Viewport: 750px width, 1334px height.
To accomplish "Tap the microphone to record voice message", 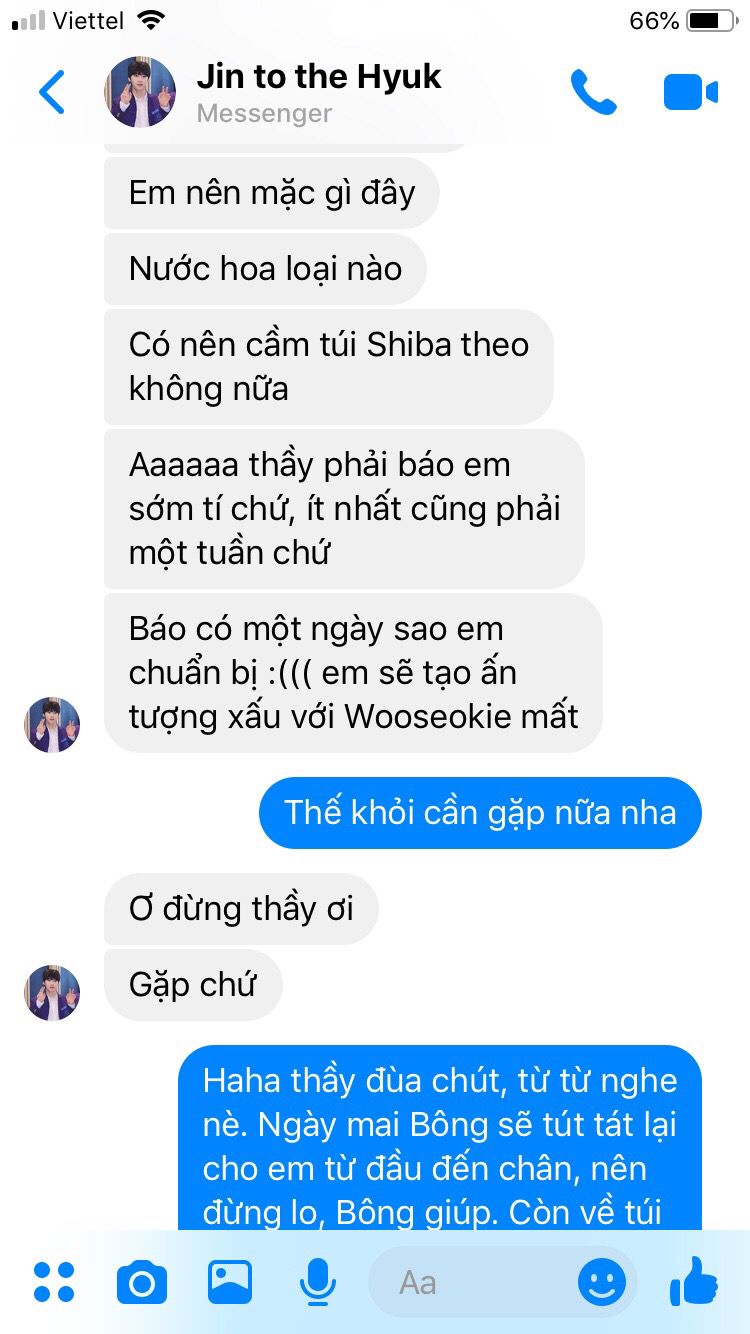I will click(317, 1282).
